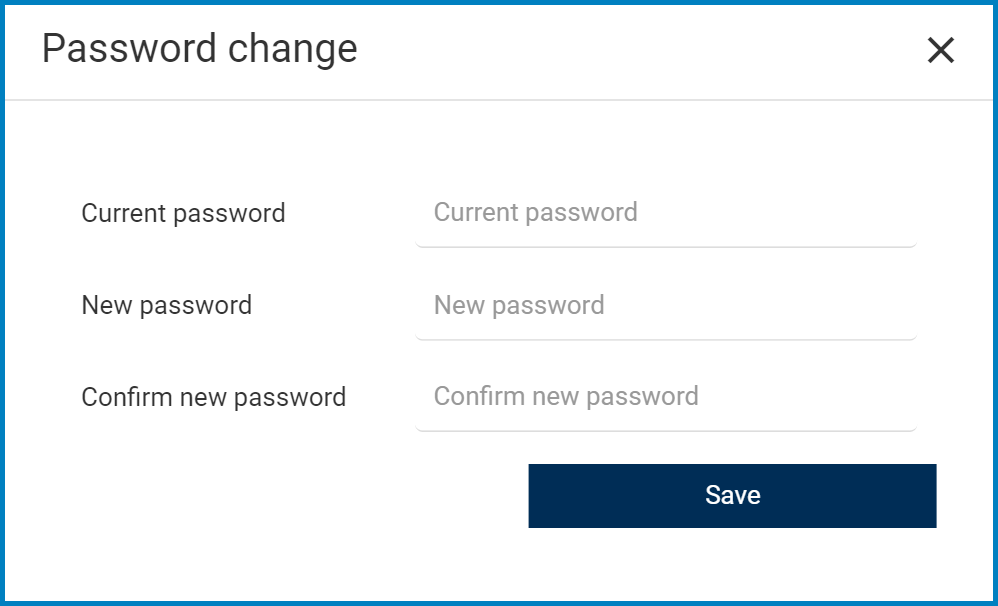The height and width of the screenshot is (606, 998).
Task: Click the Confirm new password placeholder
Action: click(x=565, y=396)
